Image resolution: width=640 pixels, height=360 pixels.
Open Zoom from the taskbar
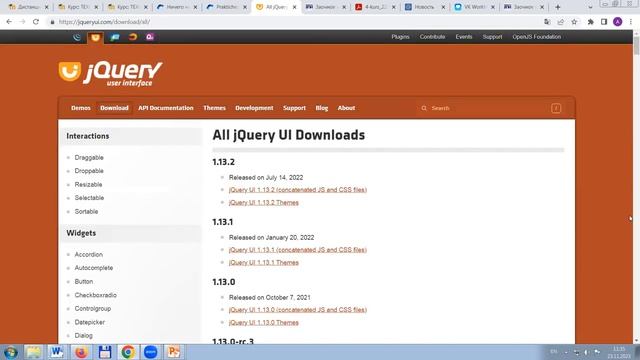point(151,352)
